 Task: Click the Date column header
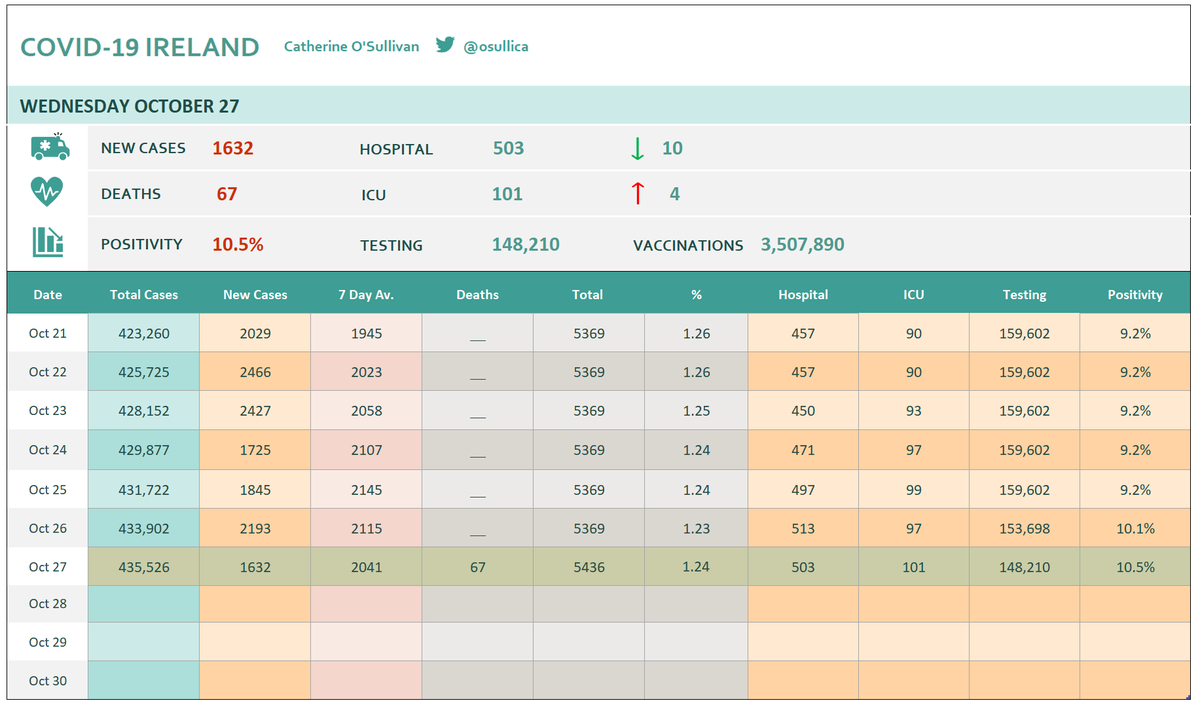pos(47,295)
